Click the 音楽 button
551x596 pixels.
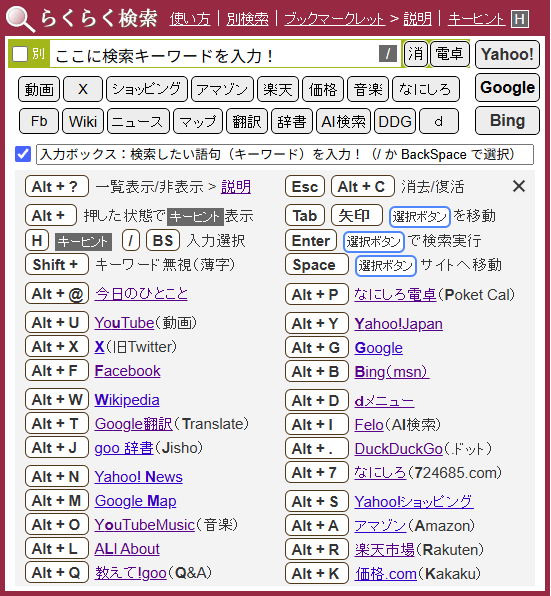(368, 89)
